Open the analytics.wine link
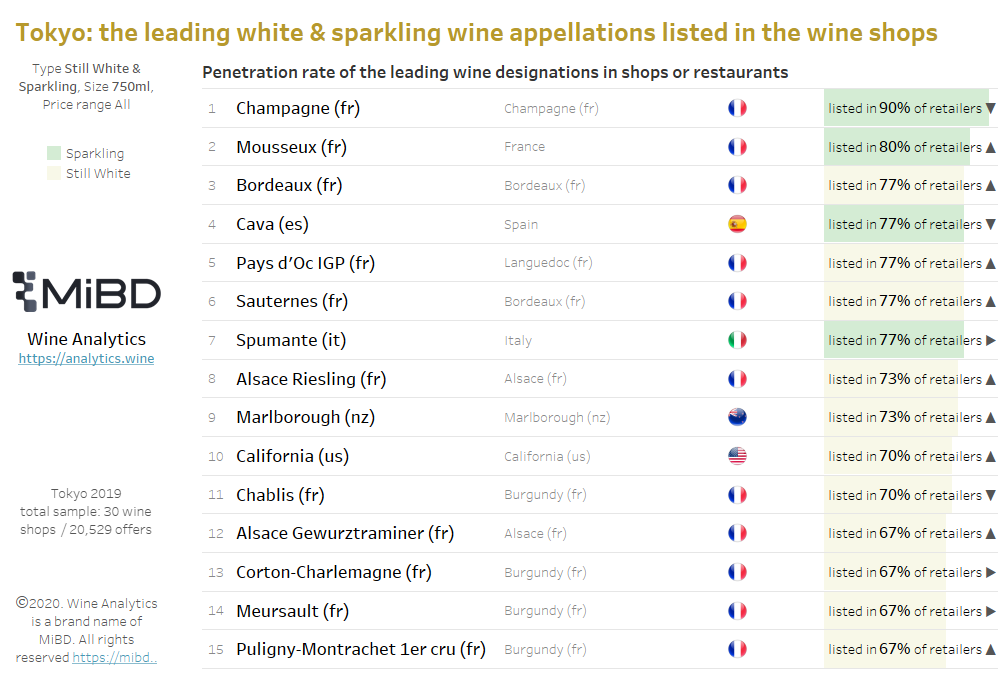 (x=86, y=359)
